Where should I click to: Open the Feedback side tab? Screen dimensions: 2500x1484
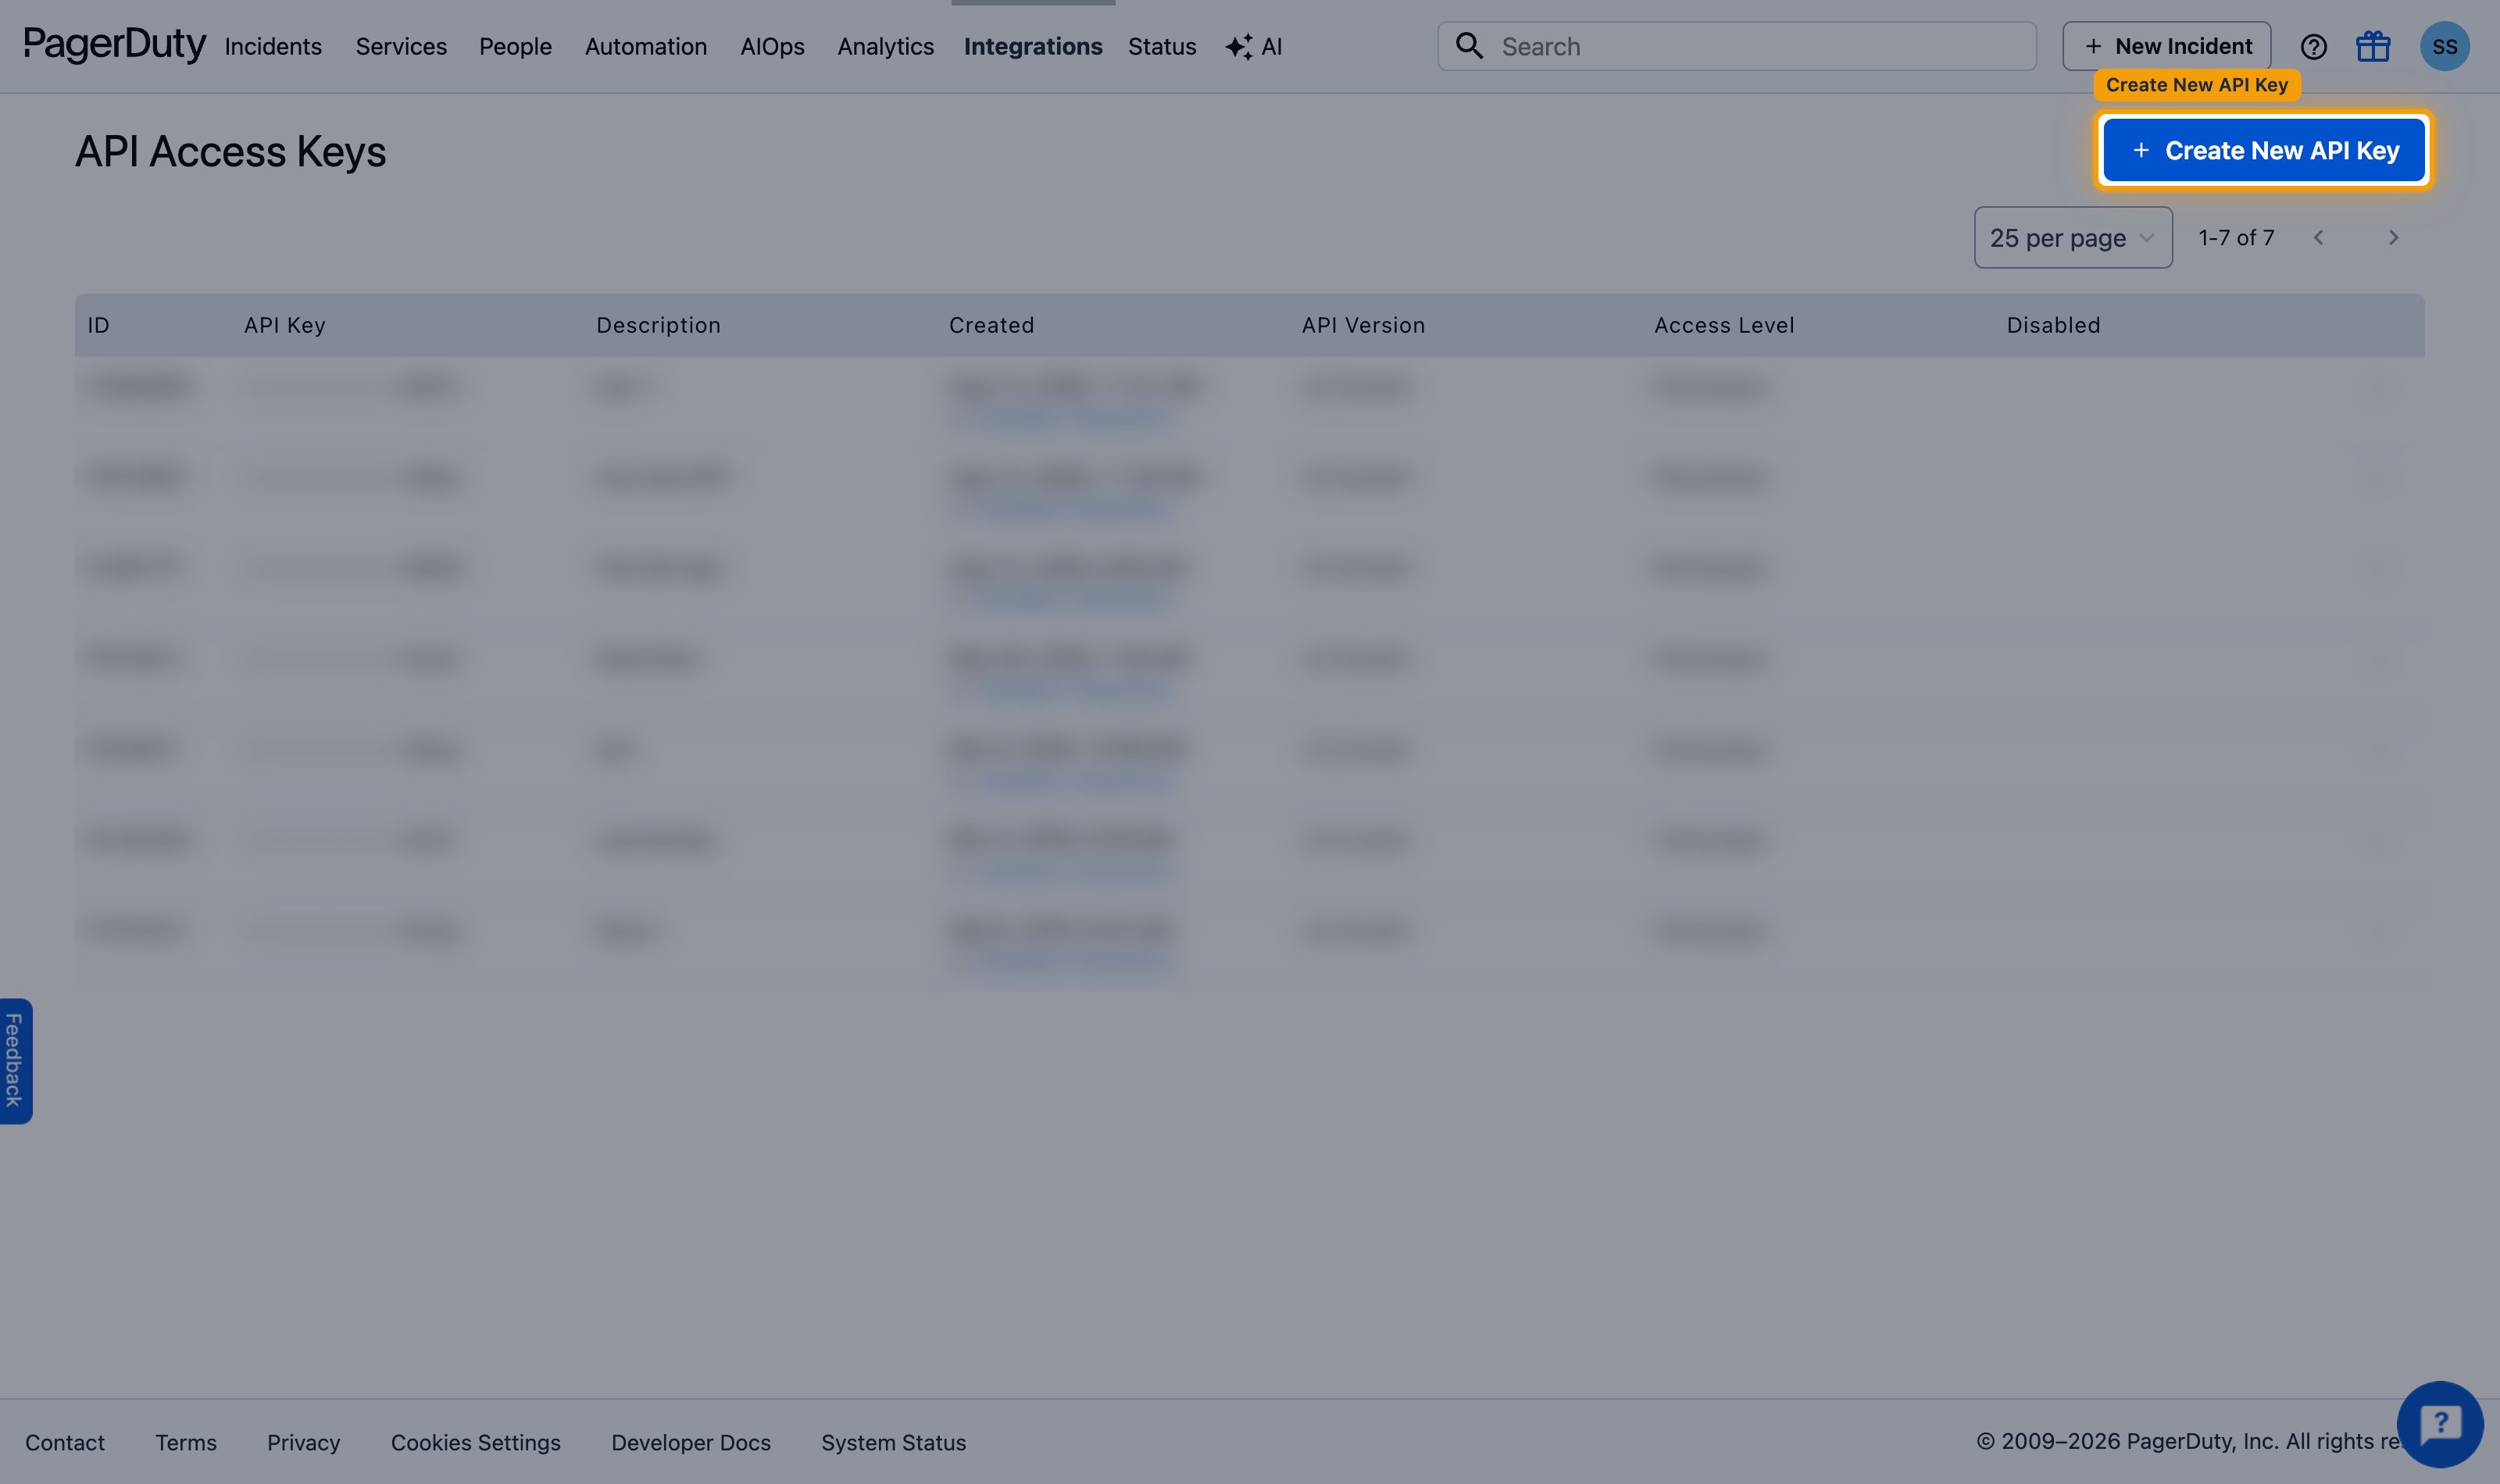pyautogui.click(x=15, y=1060)
